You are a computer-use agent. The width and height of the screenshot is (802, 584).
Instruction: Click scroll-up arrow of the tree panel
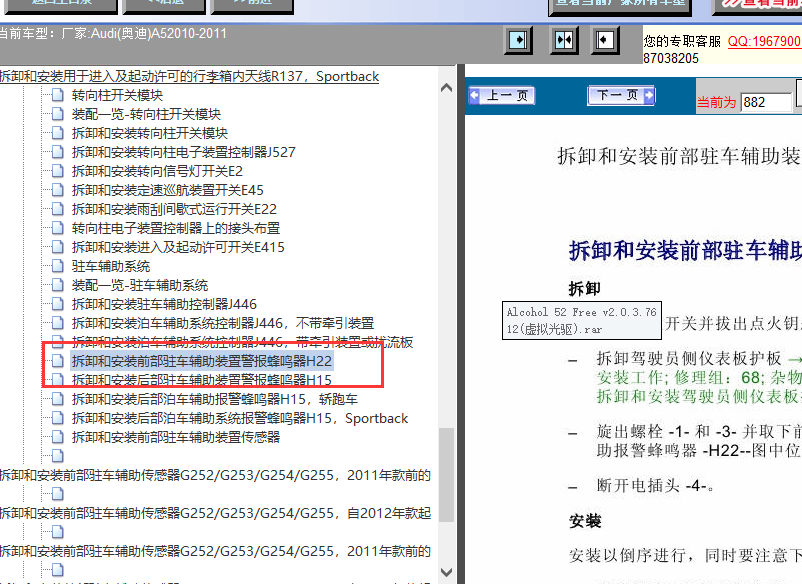446,87
